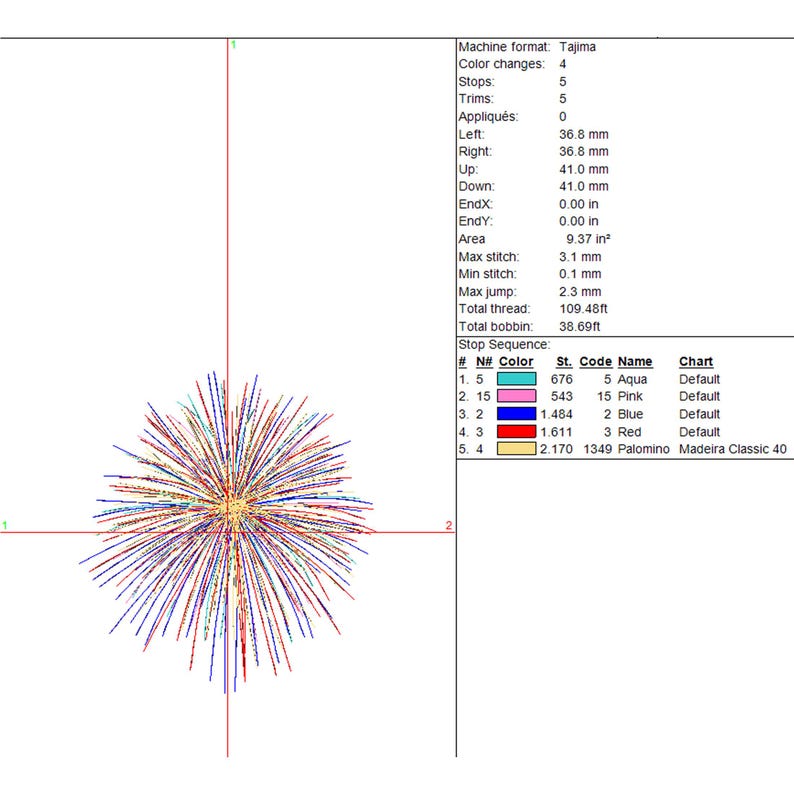
Task: Click the 'Total thread:' label
Action: (494, 309)
